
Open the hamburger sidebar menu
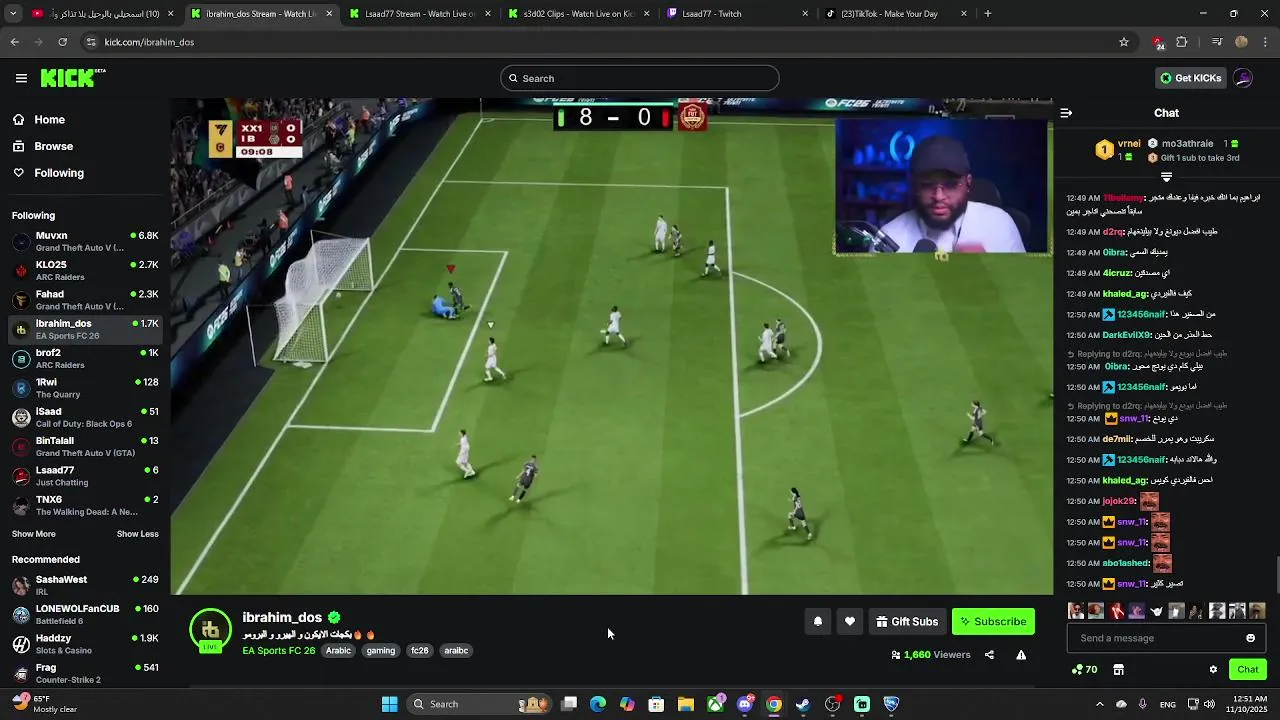21,78
